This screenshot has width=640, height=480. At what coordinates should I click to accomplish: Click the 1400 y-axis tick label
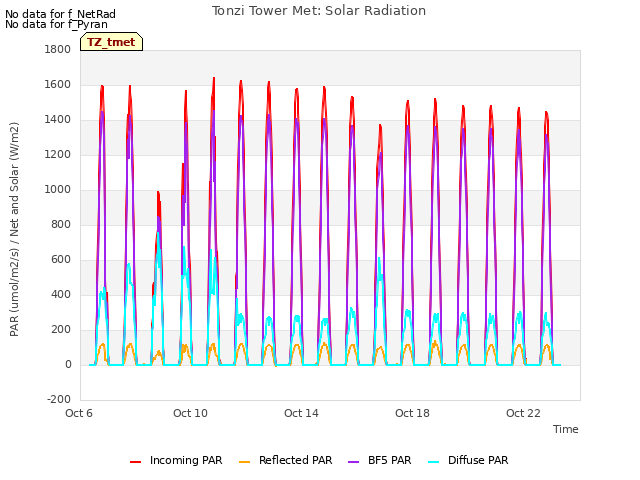(58, 120)
